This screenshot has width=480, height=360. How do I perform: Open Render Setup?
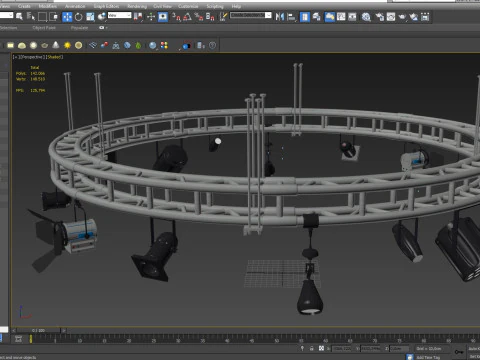380,17
